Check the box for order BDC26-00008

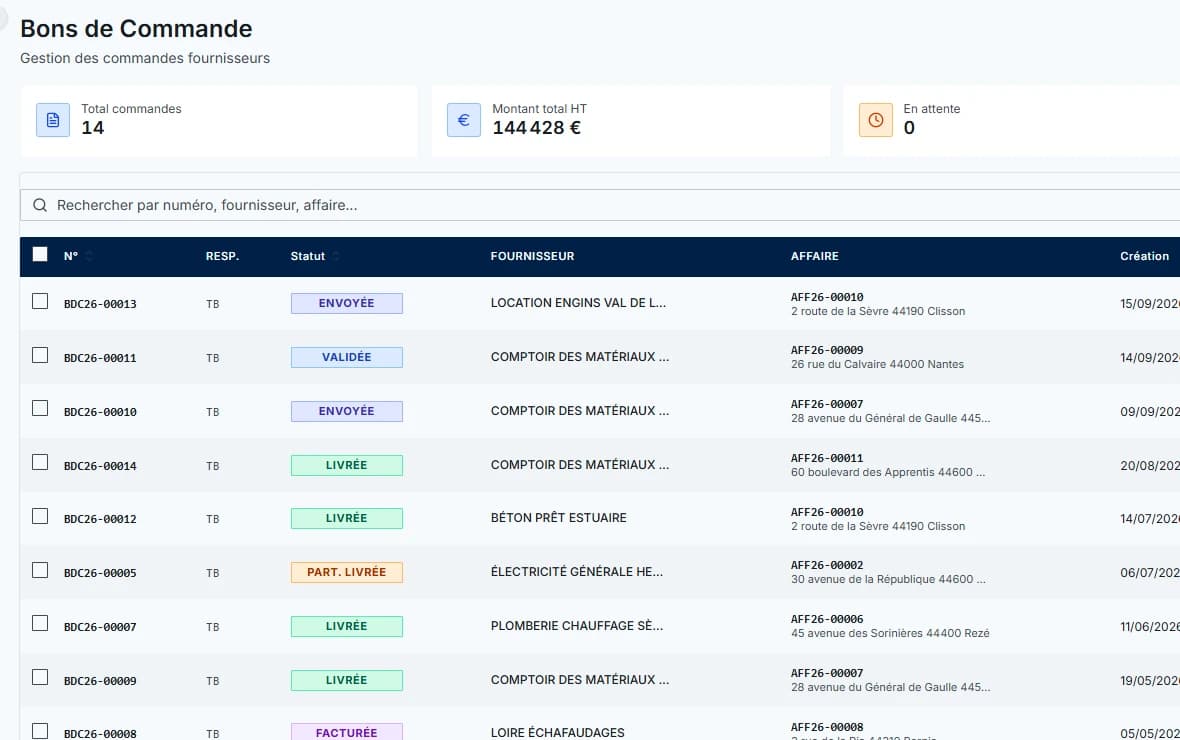click(40, 731)
